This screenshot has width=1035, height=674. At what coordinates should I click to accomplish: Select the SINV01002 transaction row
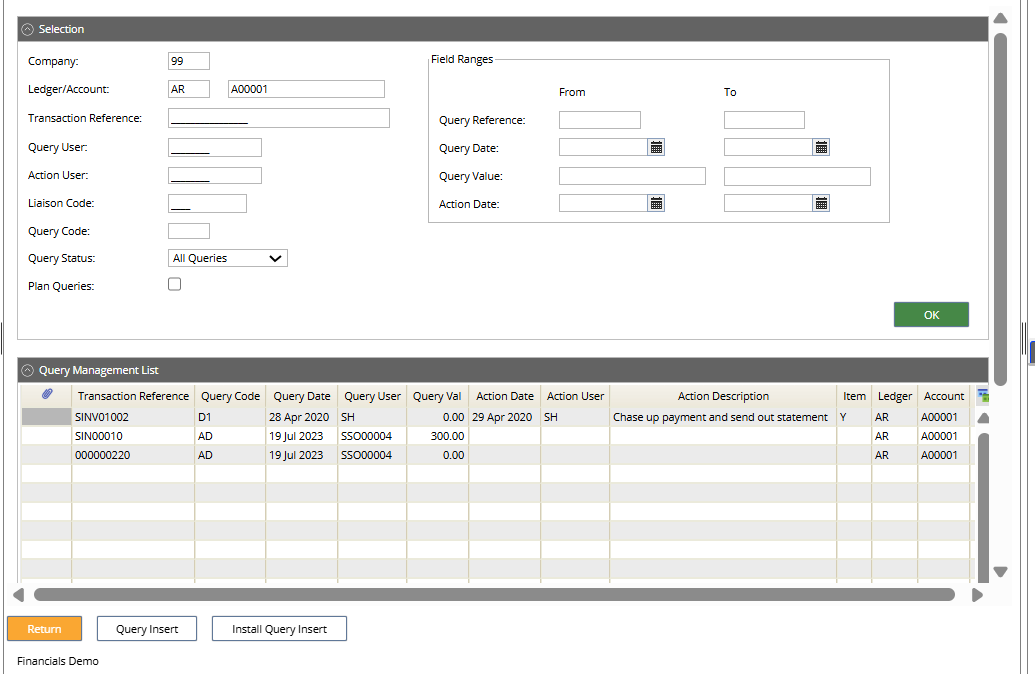coord(498,417)
